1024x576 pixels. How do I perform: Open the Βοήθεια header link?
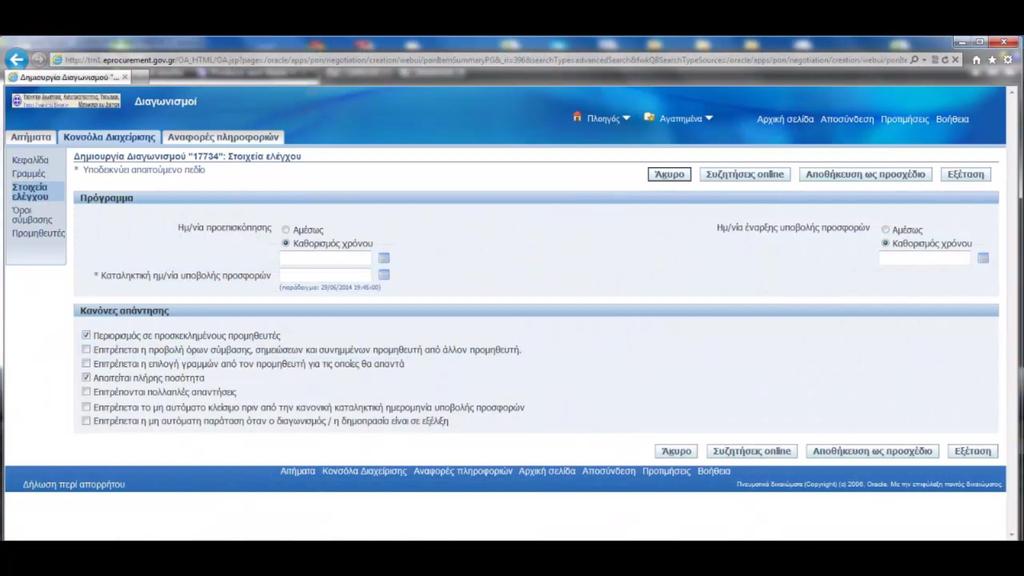[952, 119]
